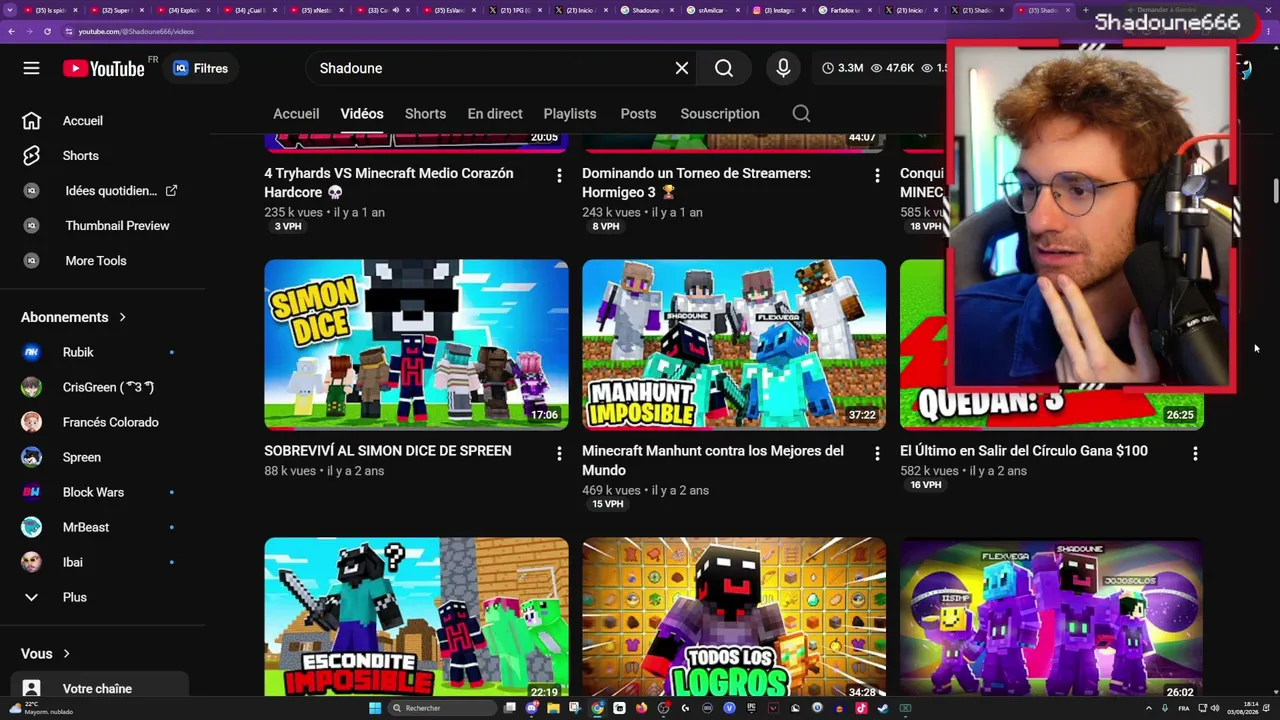Open title El Último en Salir del Círculo
The image size is (1280, 720).
(1024, 451)
